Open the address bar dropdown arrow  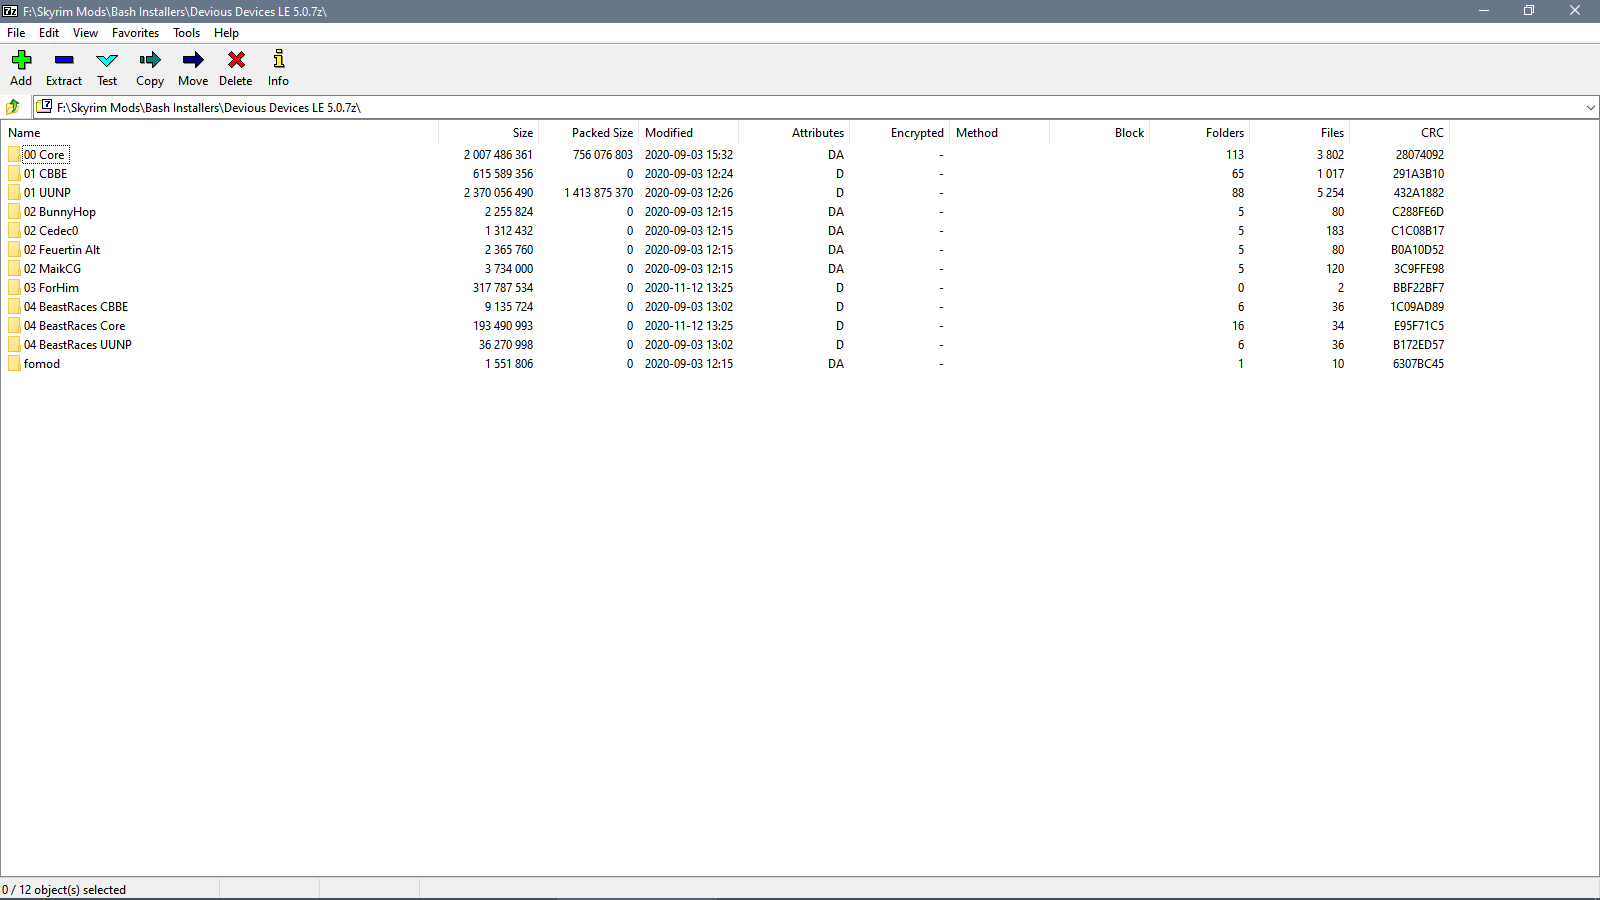pos(1590,107)
